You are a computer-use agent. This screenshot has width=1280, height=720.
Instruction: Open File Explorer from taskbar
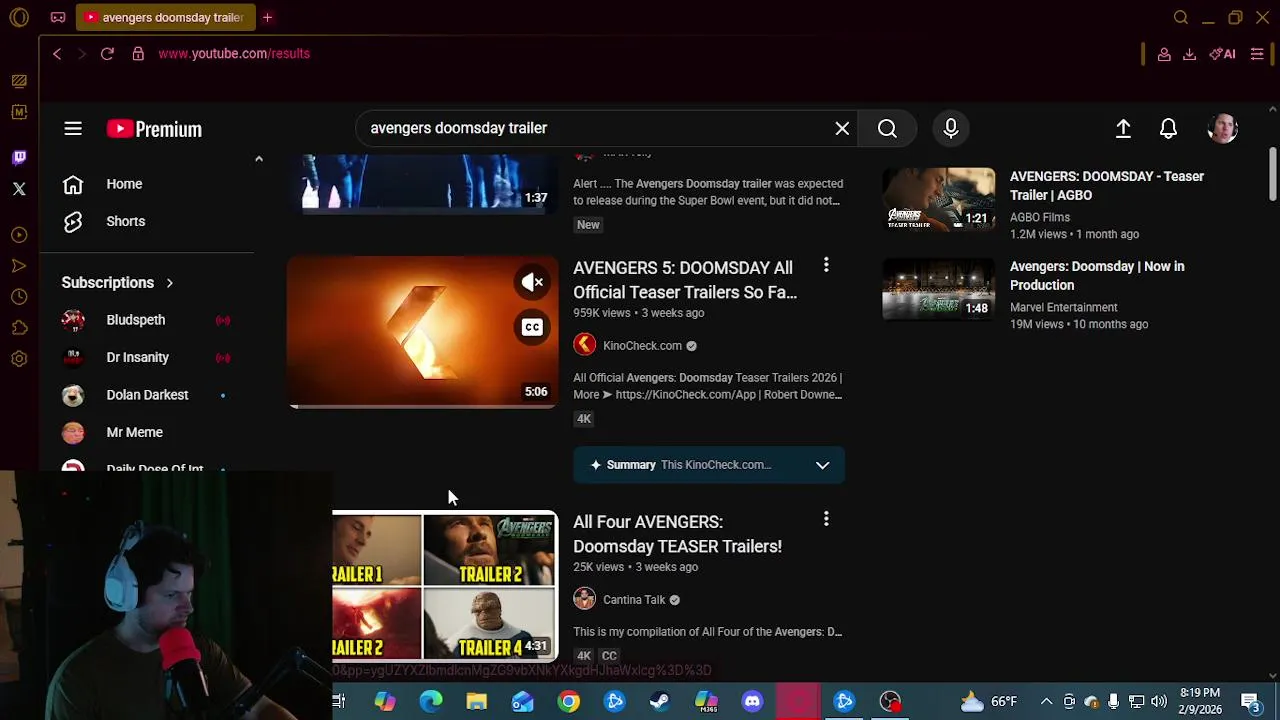476,701
